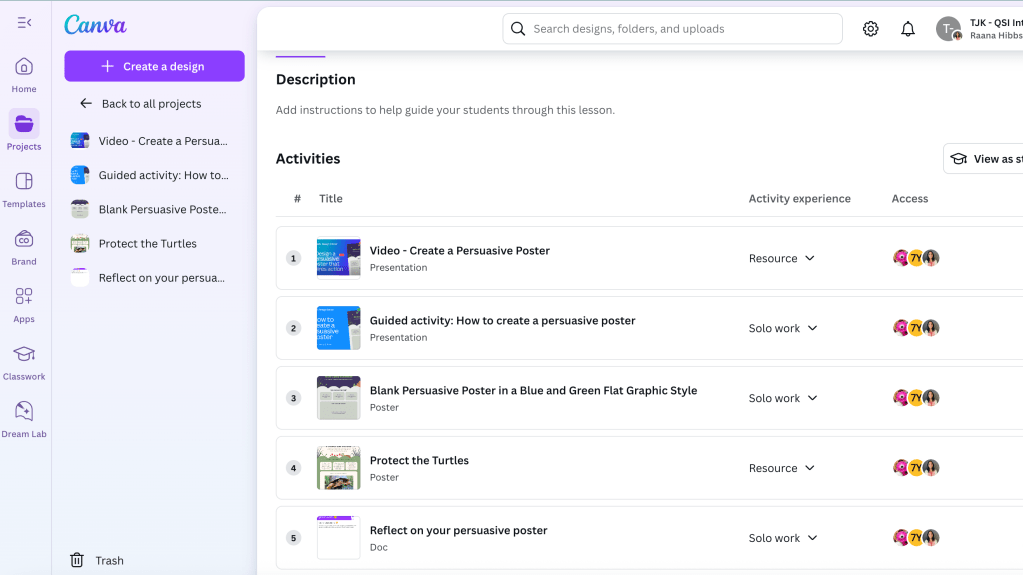Check notifications bell icon
Viewport: 1023px width, 575px height.
point(907,29)
